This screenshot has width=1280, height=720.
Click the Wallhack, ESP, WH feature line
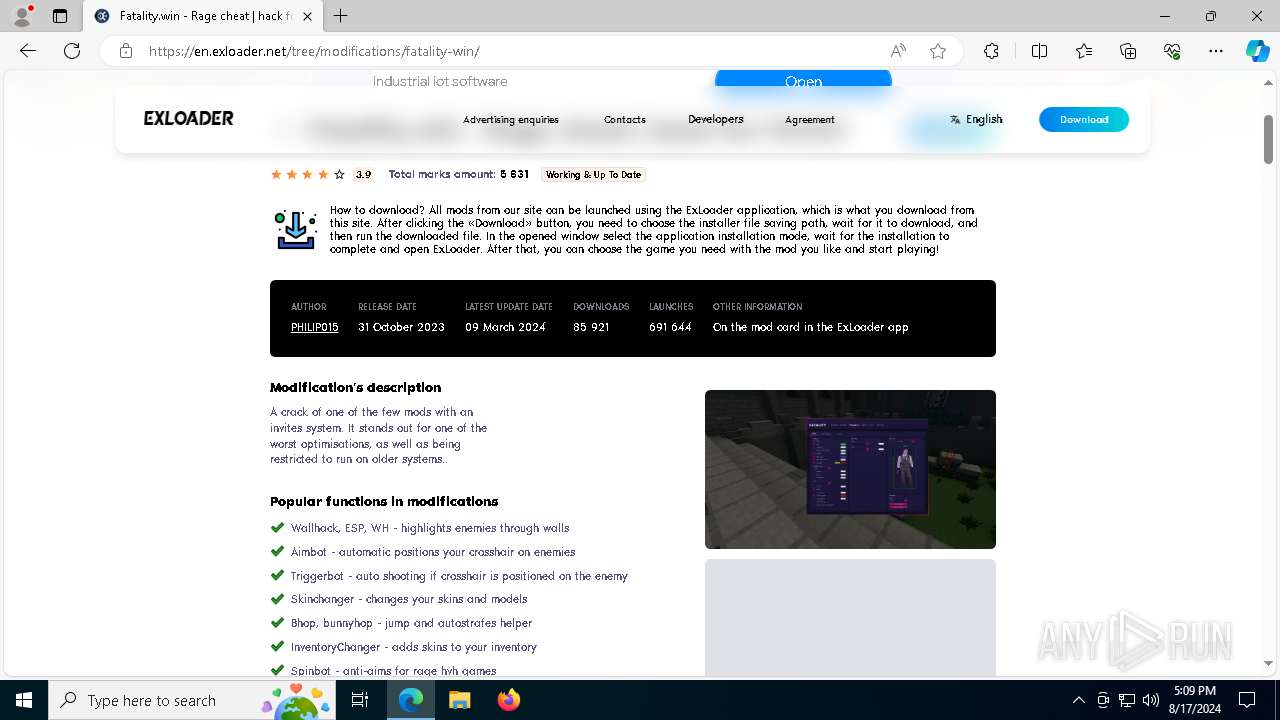430,528
